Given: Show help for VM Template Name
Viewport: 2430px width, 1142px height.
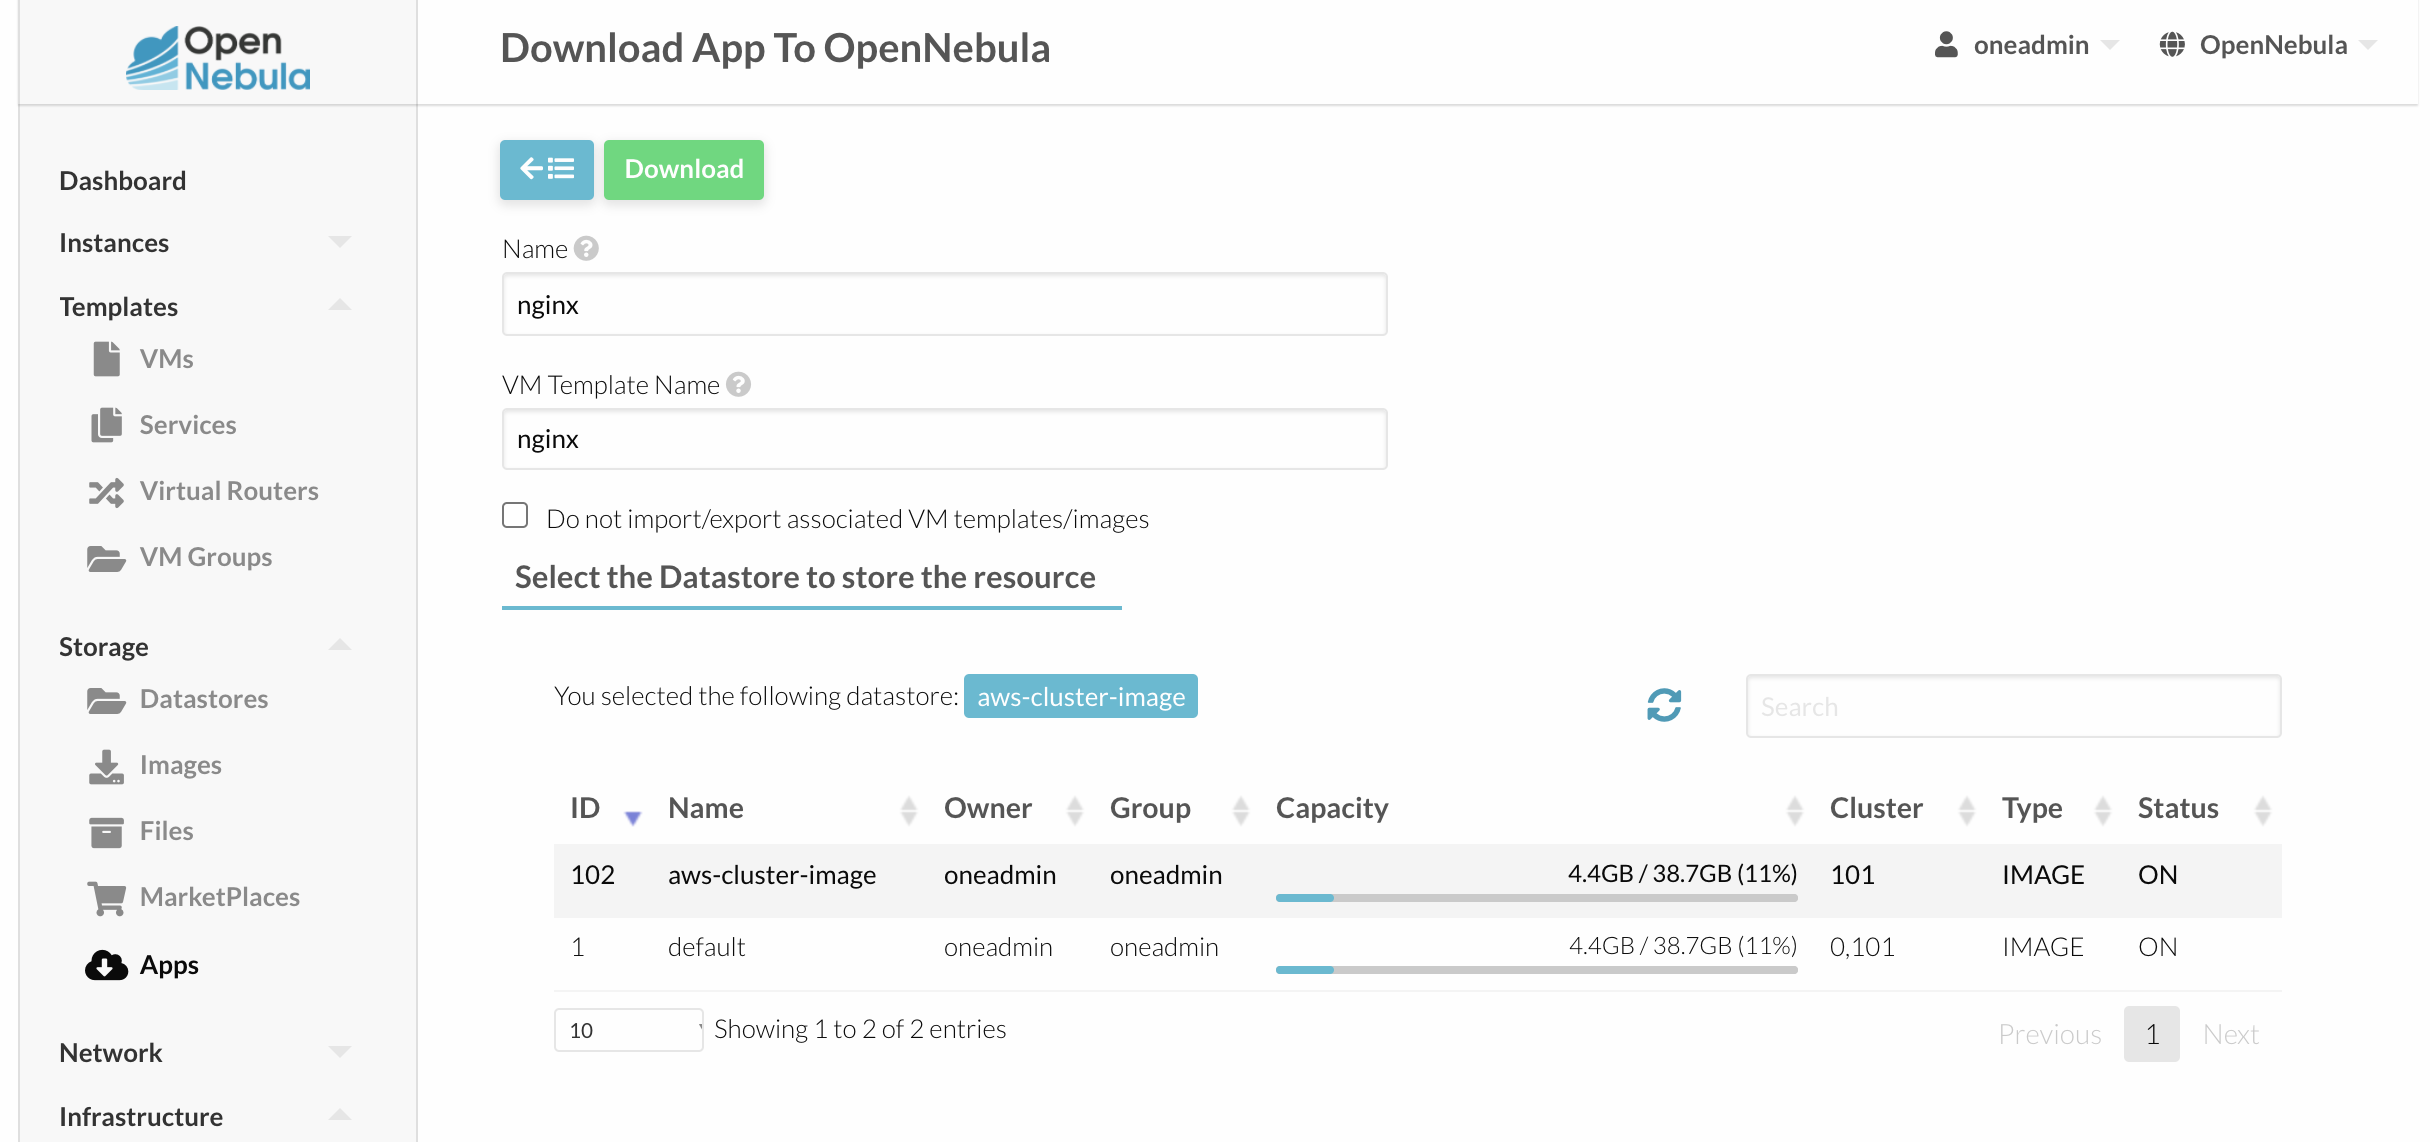Looking at the screenshot, I should tap(739, 384).
